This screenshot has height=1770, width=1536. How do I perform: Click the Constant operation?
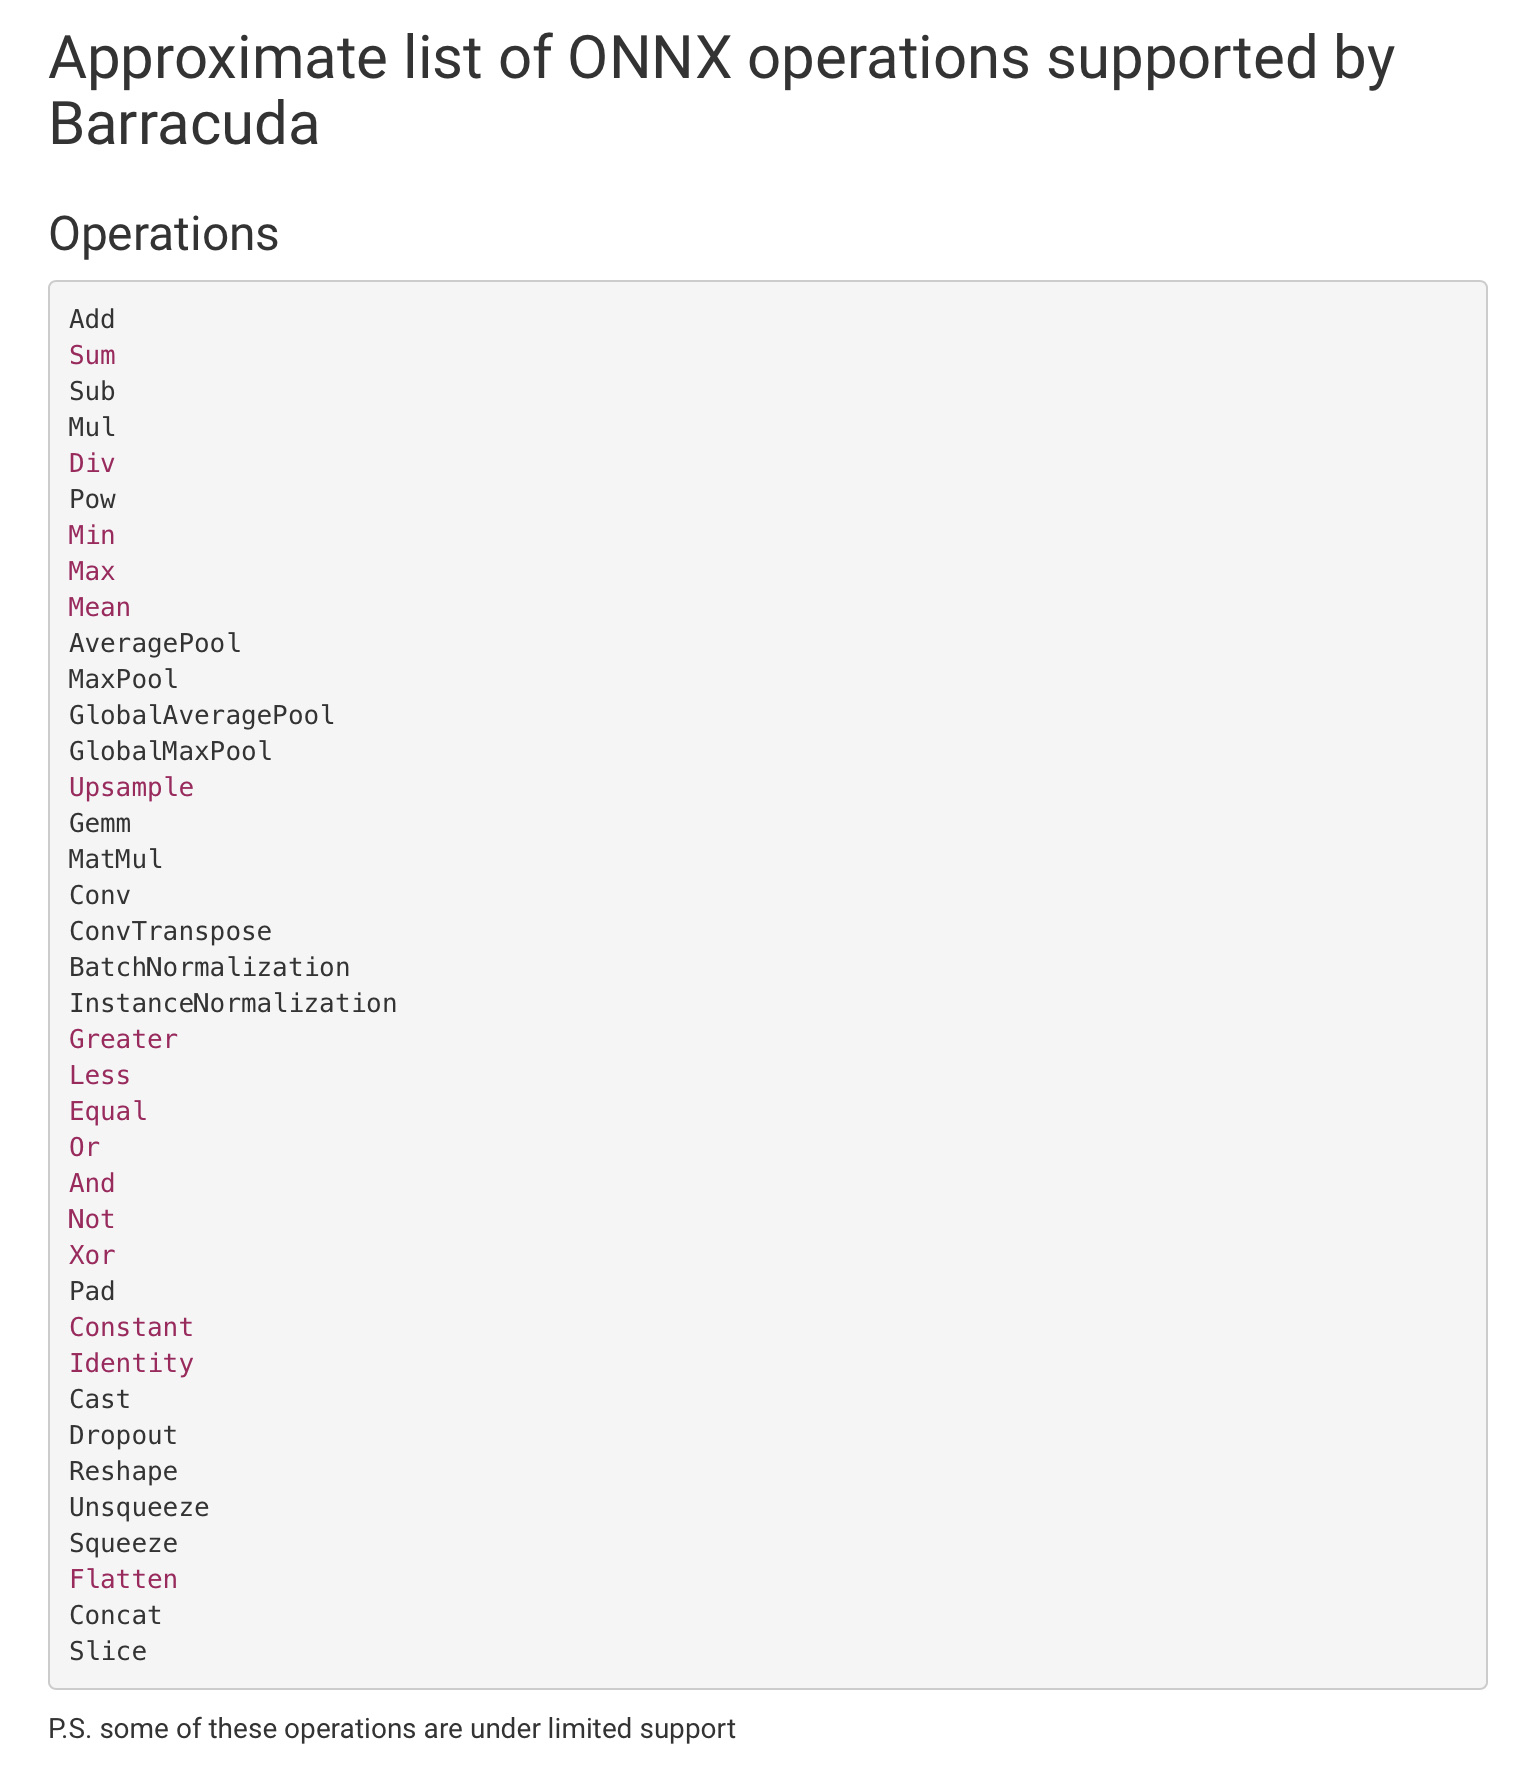[x=131, y=1327]
